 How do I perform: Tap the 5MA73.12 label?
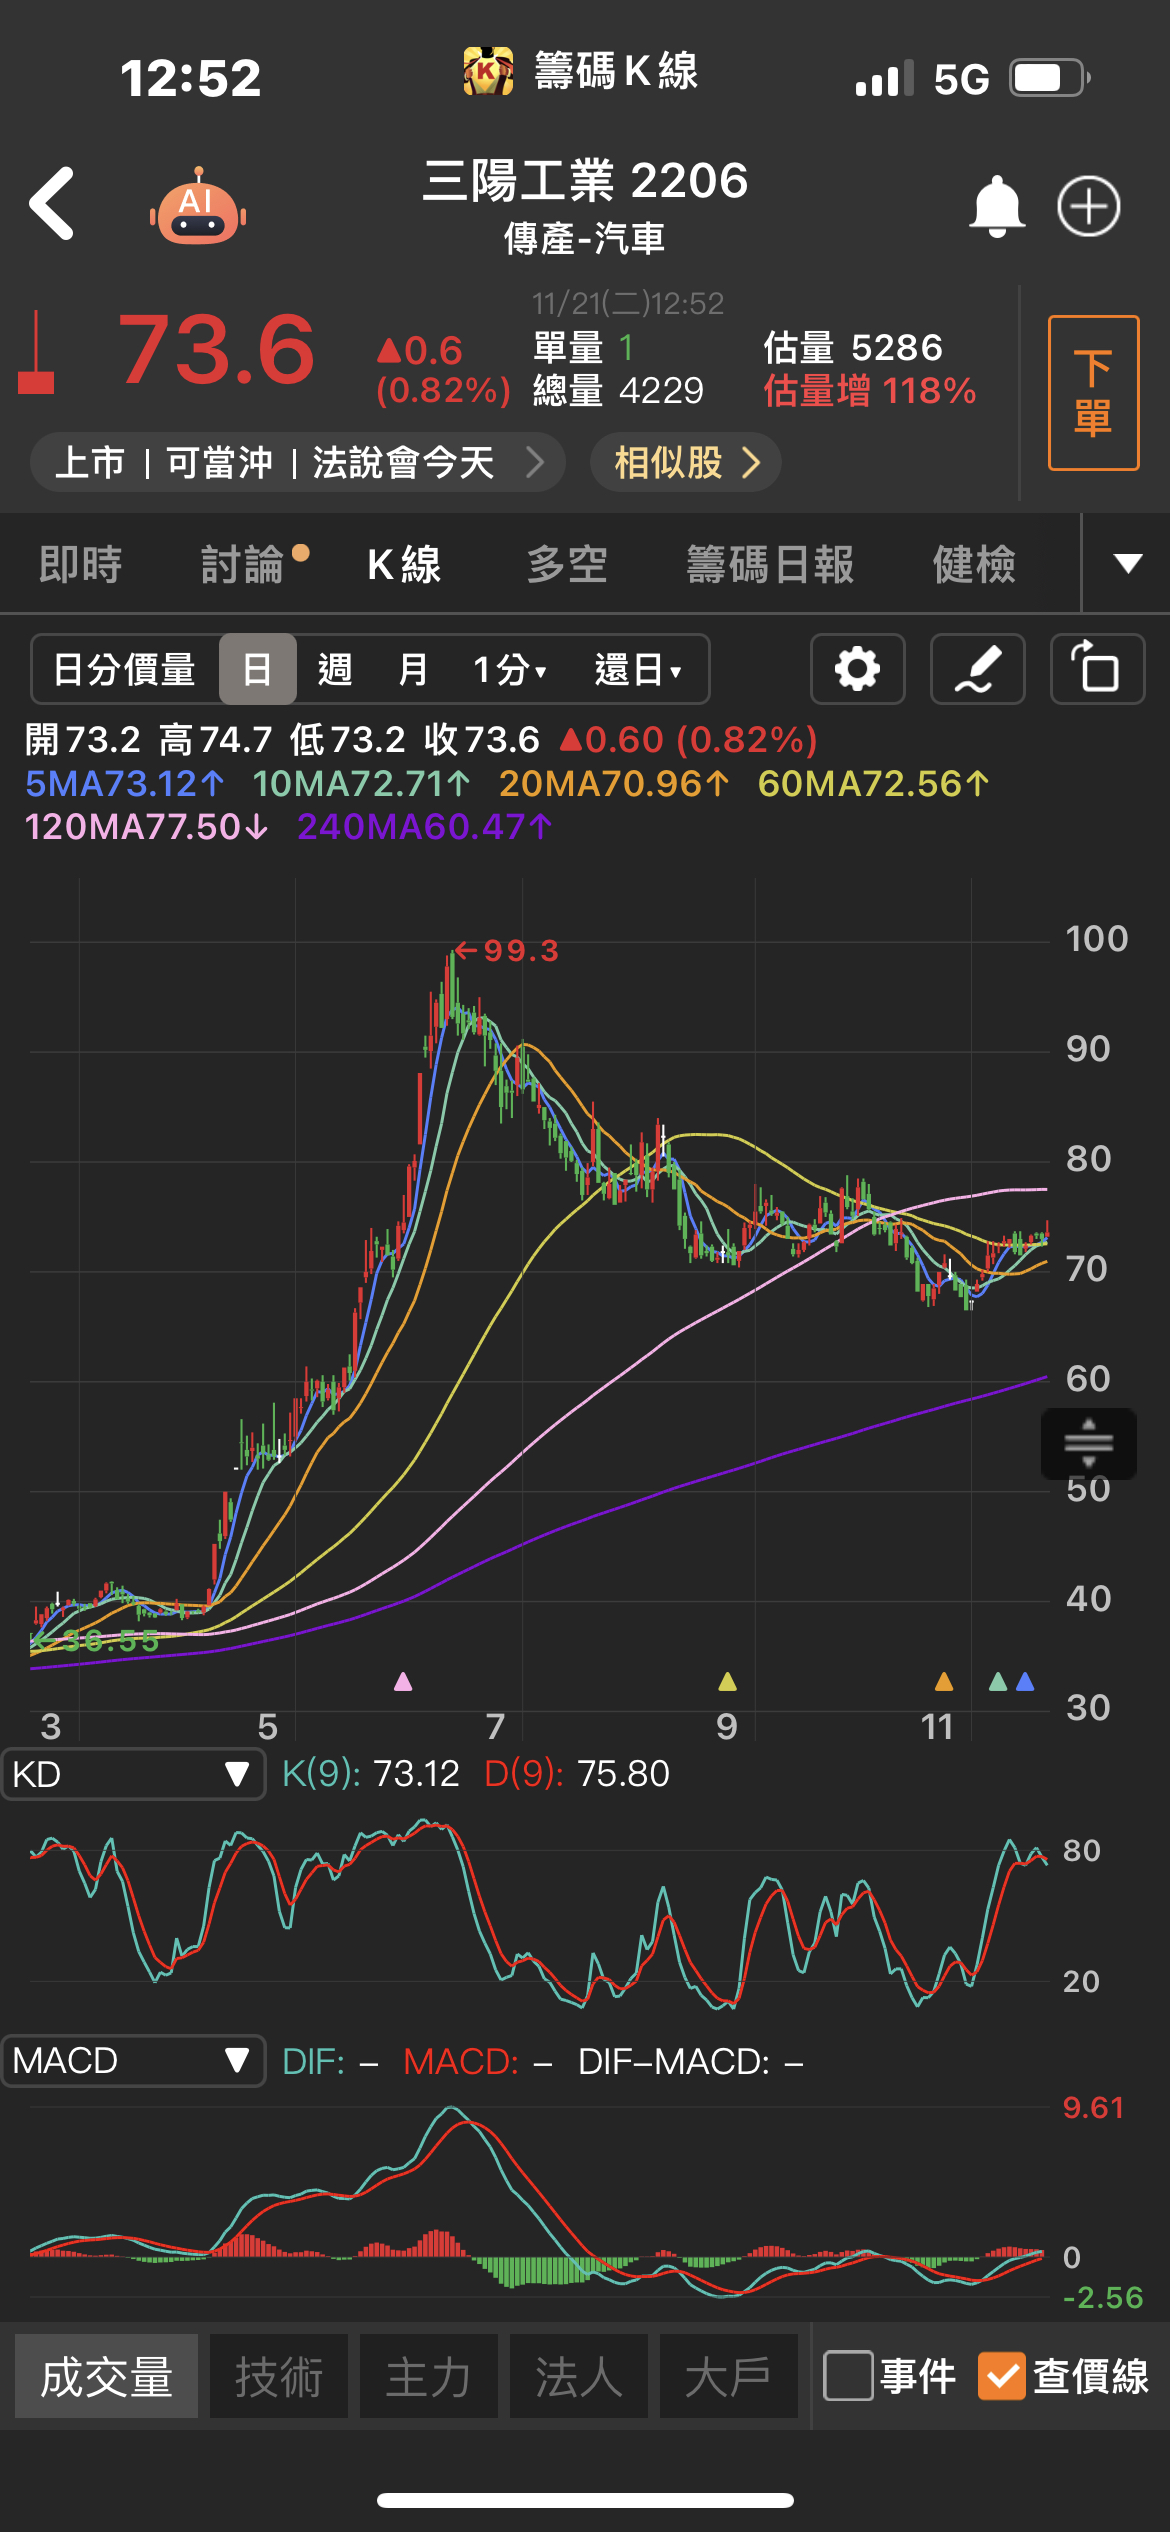point(125,783)
